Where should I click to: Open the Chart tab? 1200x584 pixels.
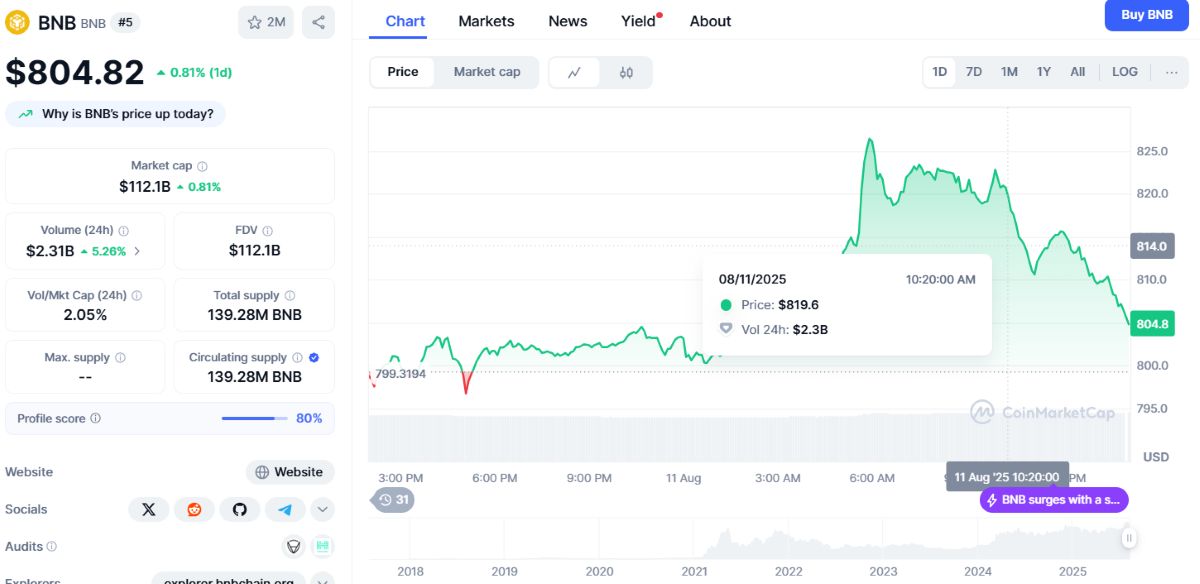tap(405, 21)
